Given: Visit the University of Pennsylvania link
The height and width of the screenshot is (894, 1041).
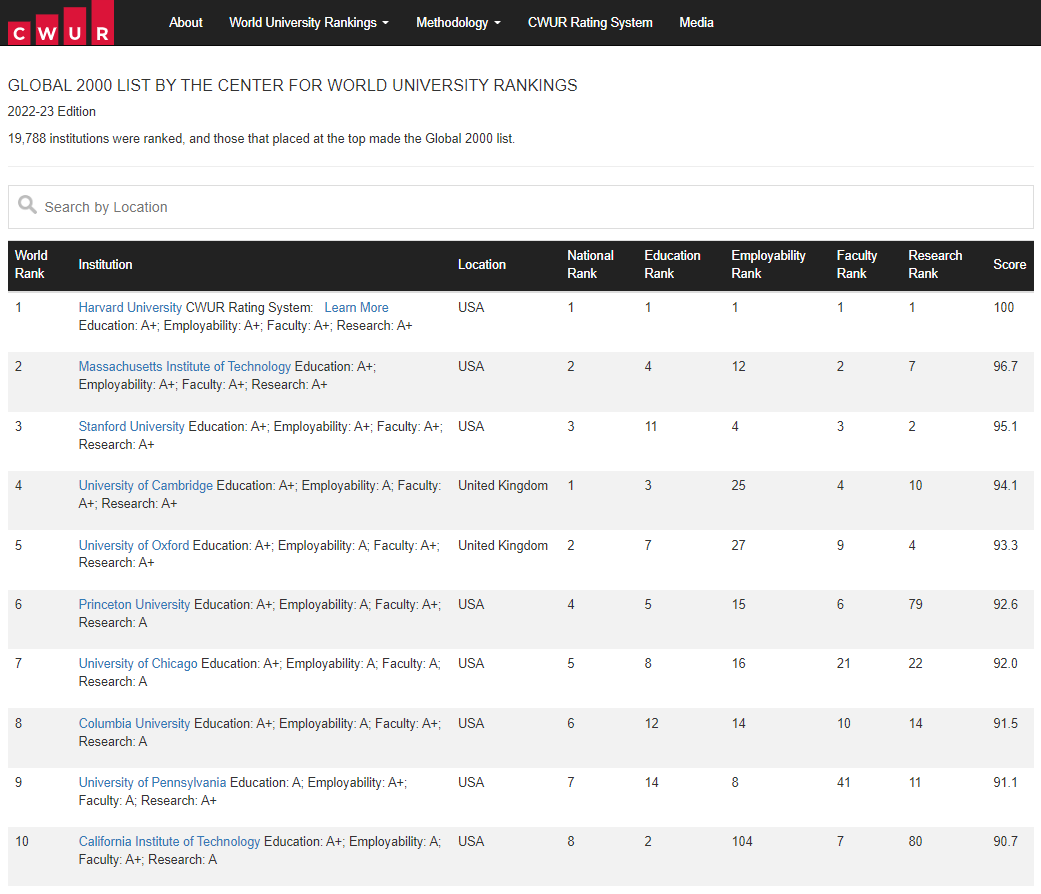Looking at the screenshot, I should 152,782.
